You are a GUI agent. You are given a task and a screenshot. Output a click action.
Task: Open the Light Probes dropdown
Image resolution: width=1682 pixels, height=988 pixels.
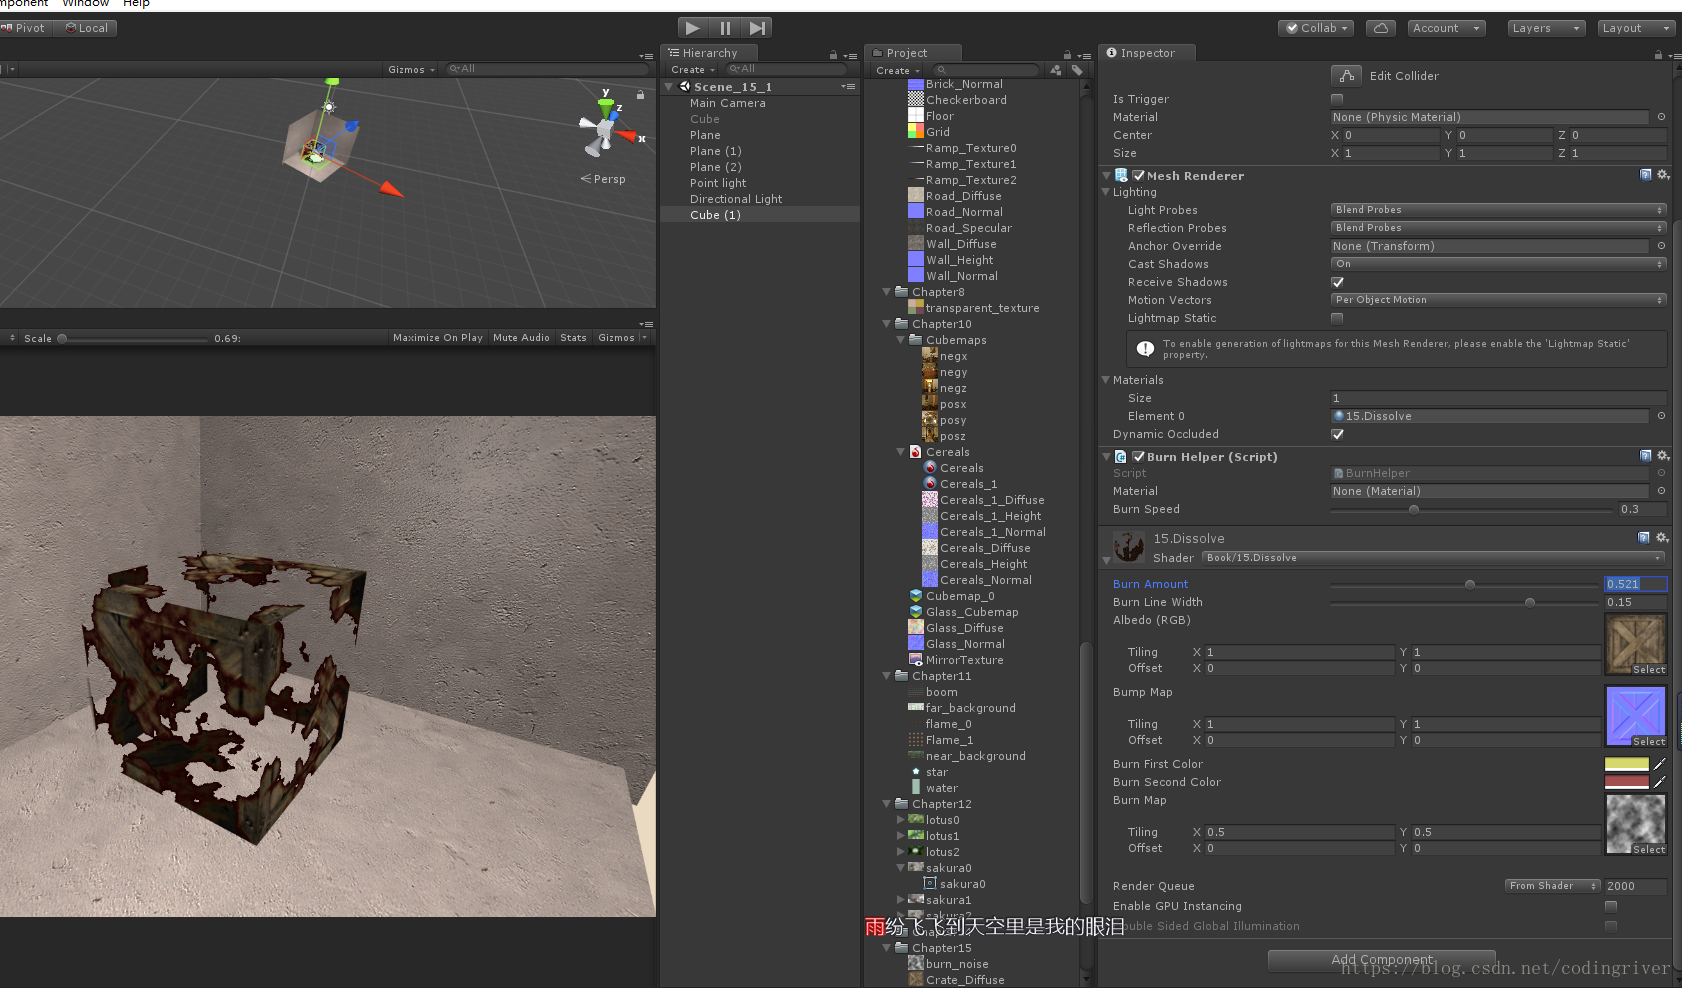(1499, 210)
